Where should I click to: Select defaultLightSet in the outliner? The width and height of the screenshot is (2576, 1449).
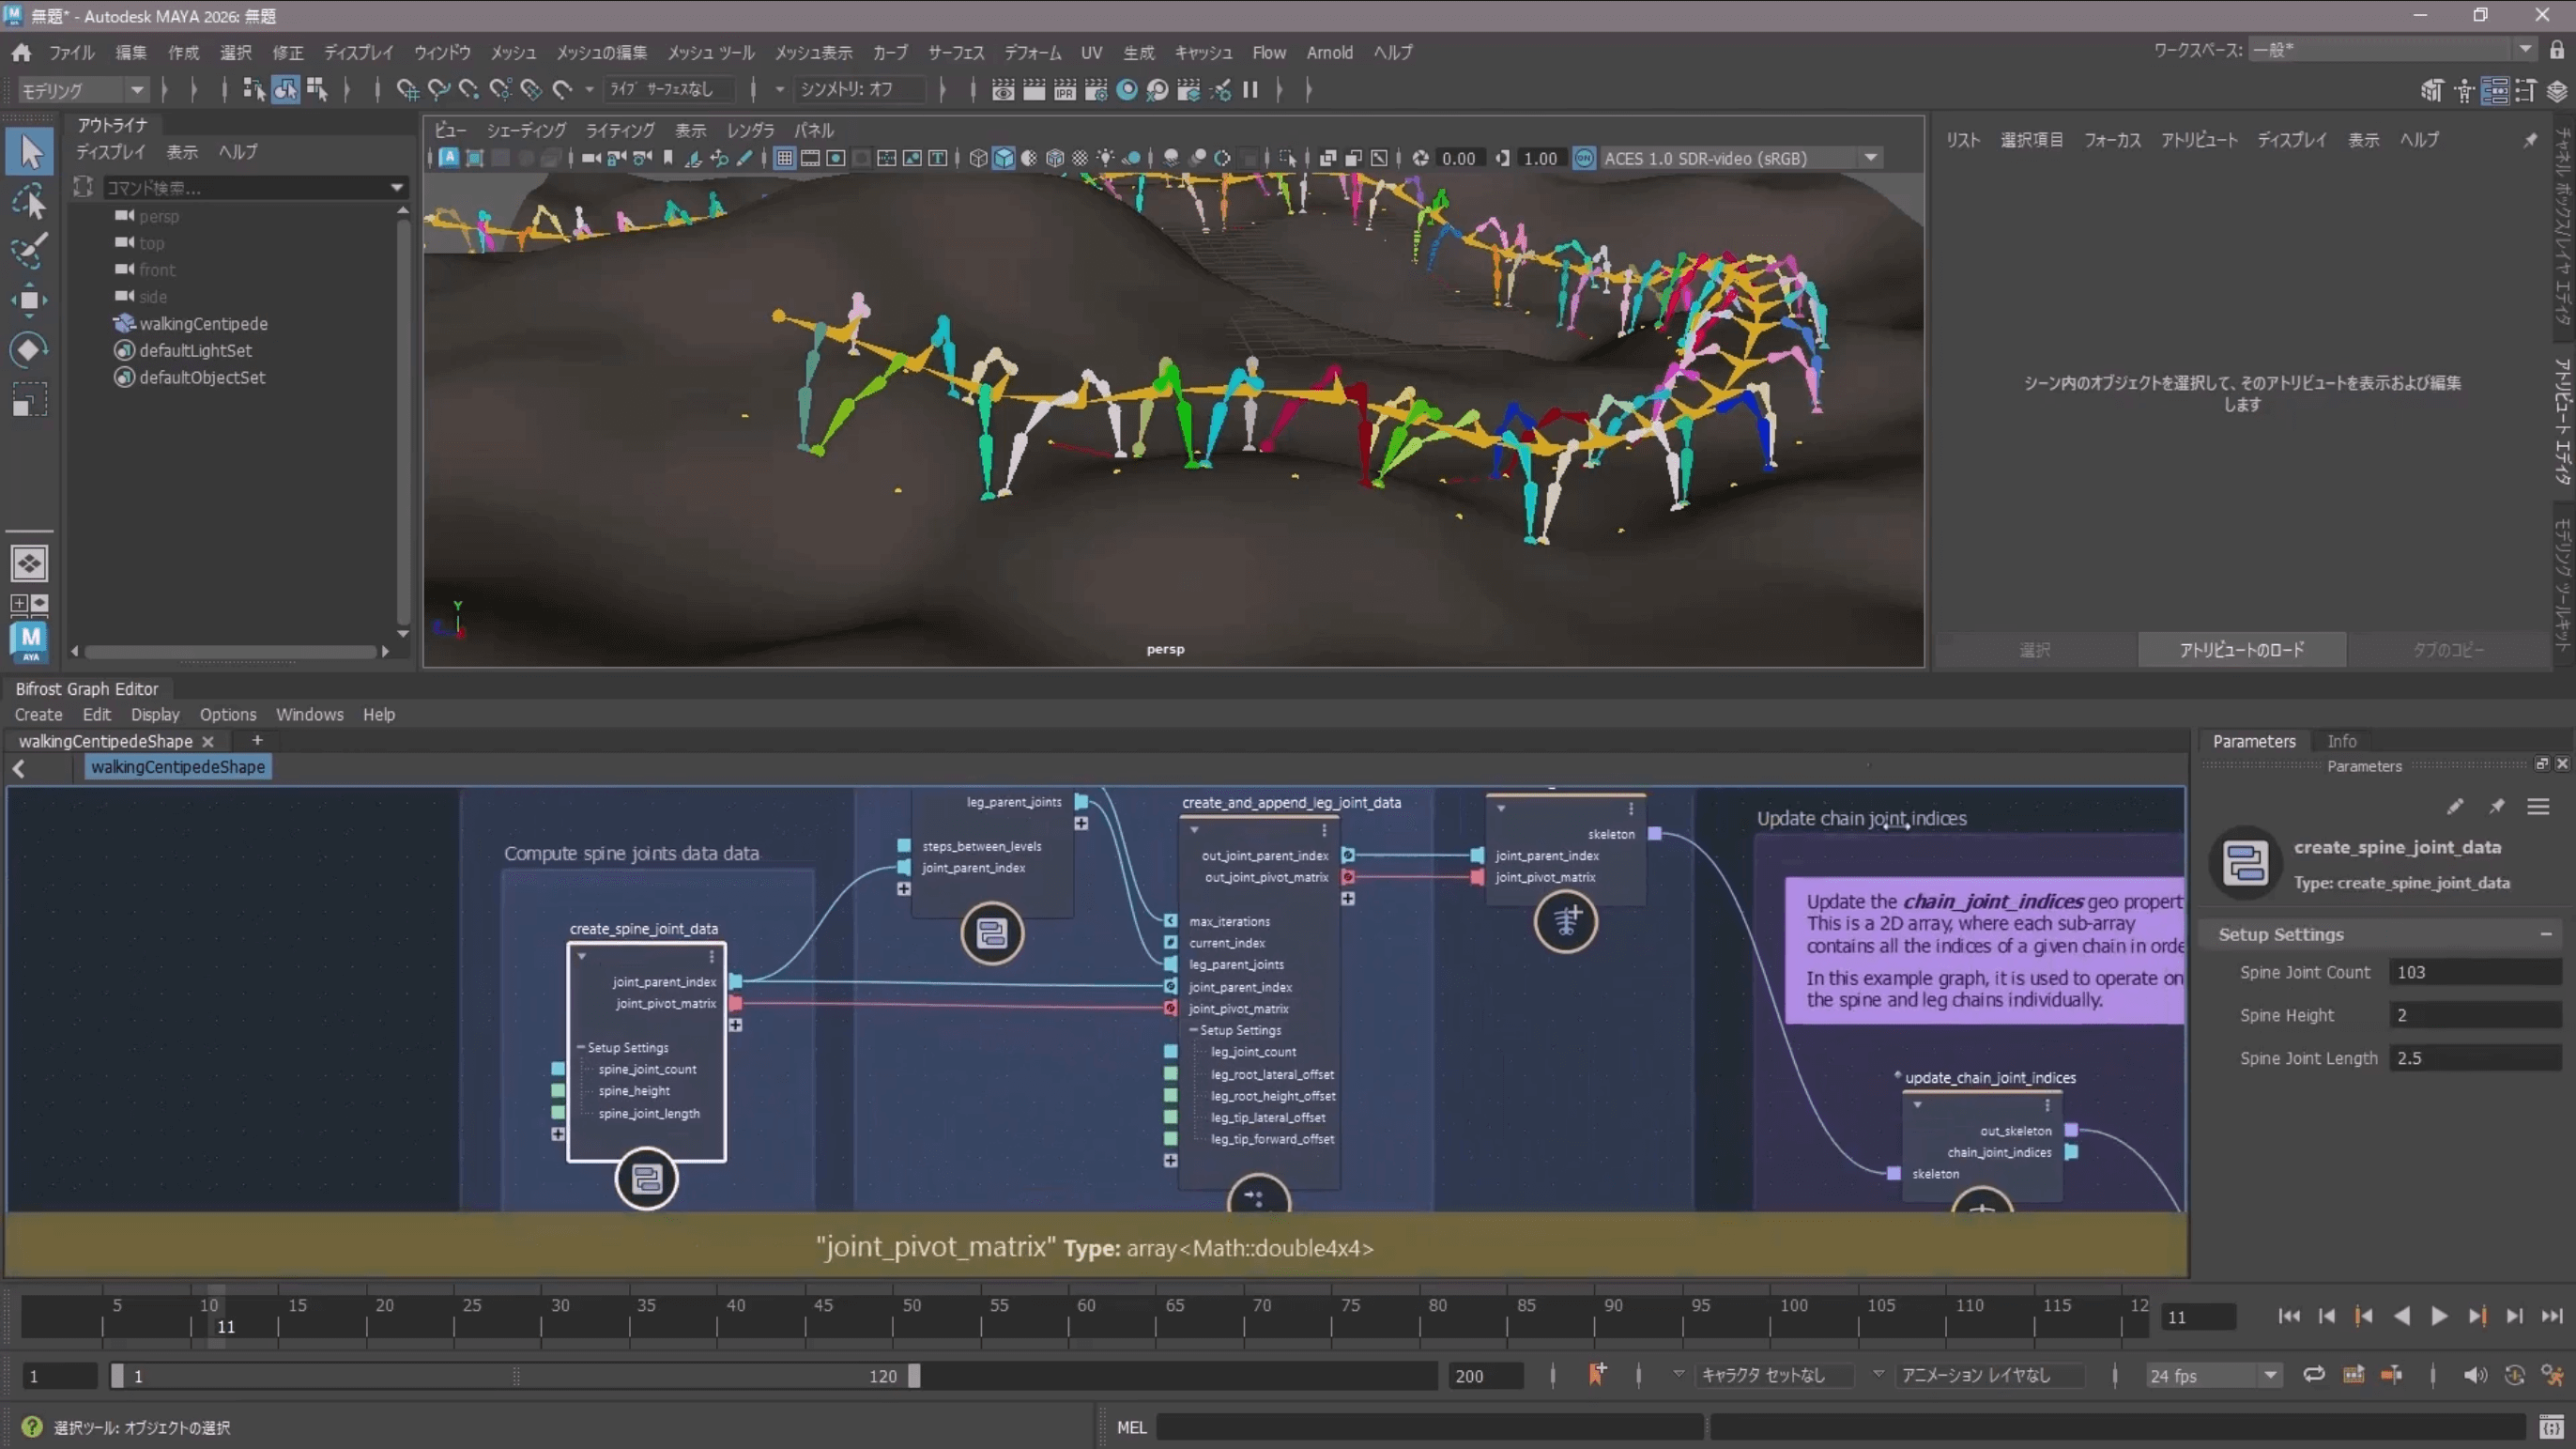pos(195,351)
